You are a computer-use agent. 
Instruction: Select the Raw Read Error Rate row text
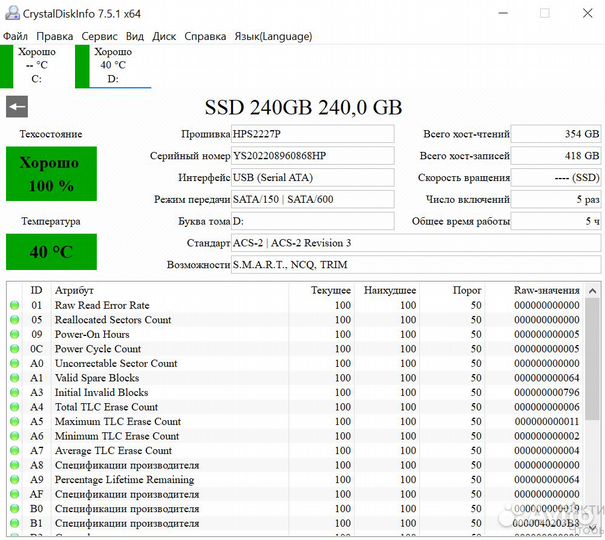pos(102,305)
